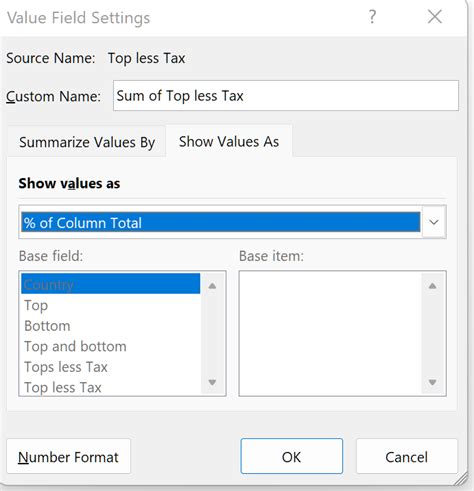
Task: Choose Top and bottom base field
Action: [111, 346]
